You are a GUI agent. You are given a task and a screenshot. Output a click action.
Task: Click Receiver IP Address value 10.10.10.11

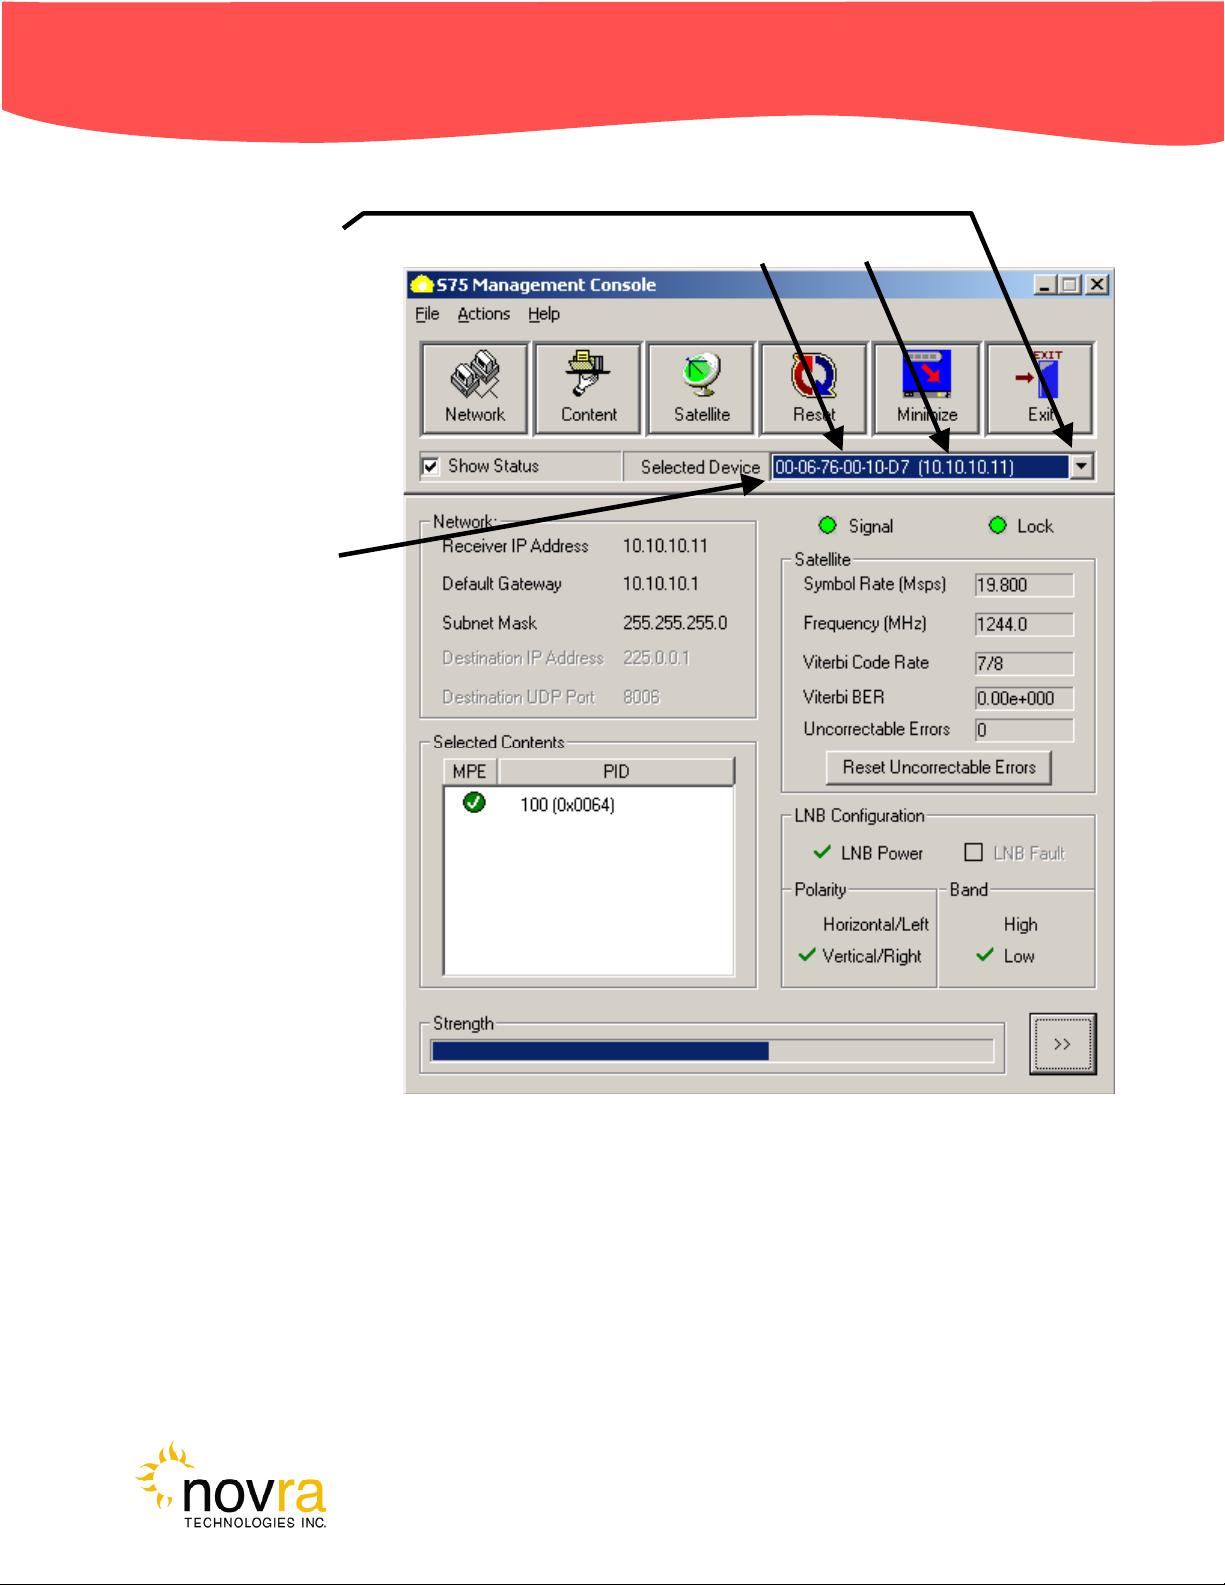coord(665,546)
